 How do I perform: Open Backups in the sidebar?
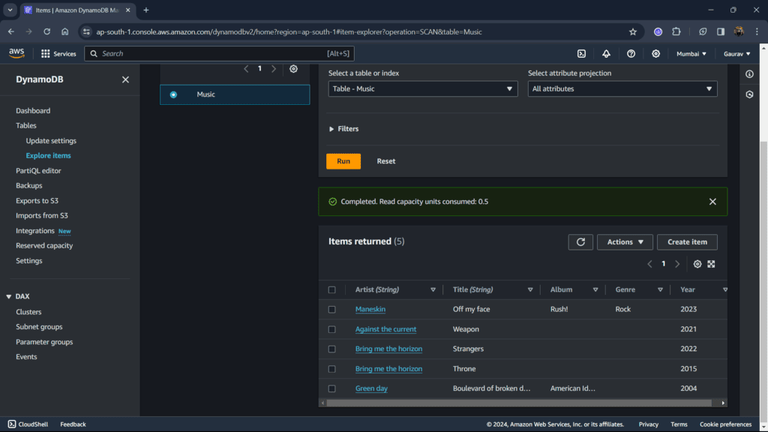[x=29, y=186]
